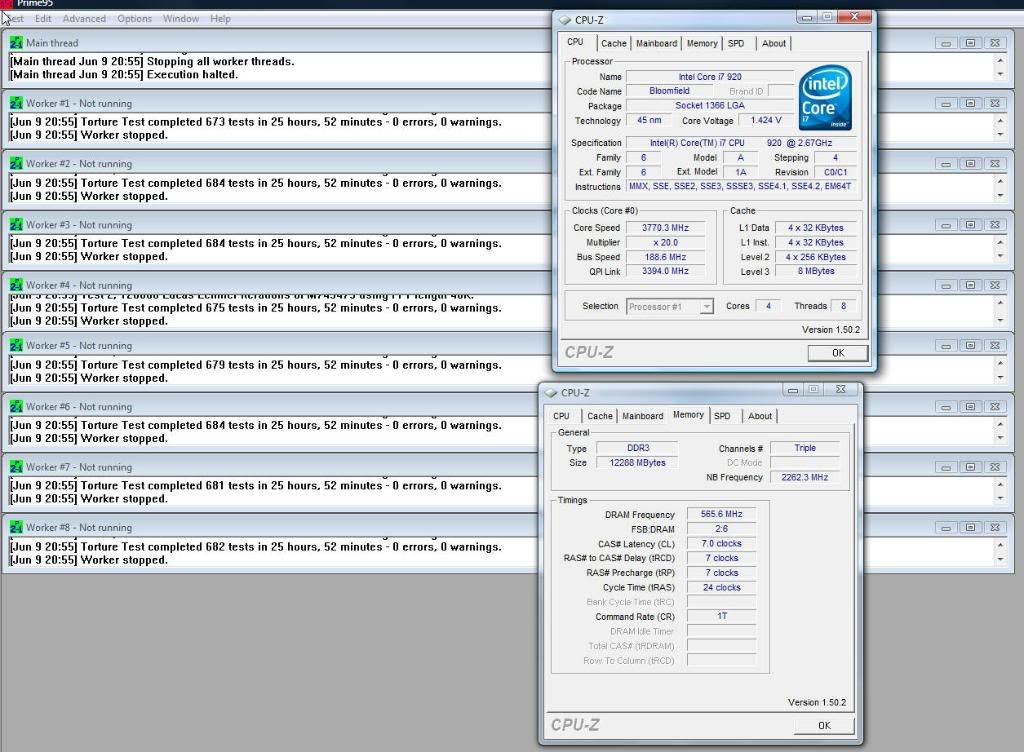Open the Help menu in Prime95
This screenshot has height=752, width=1024.
pyautogui.click(x=220, y=19)
